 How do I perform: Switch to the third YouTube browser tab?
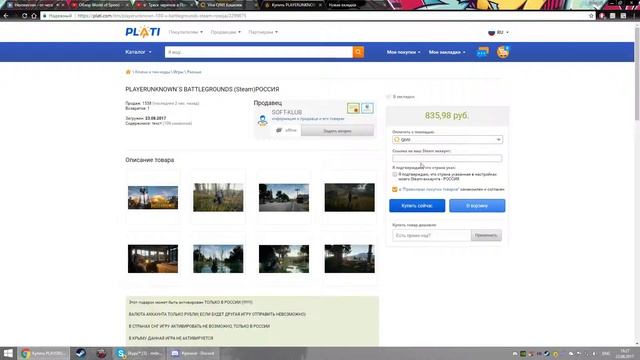[165, 5]
